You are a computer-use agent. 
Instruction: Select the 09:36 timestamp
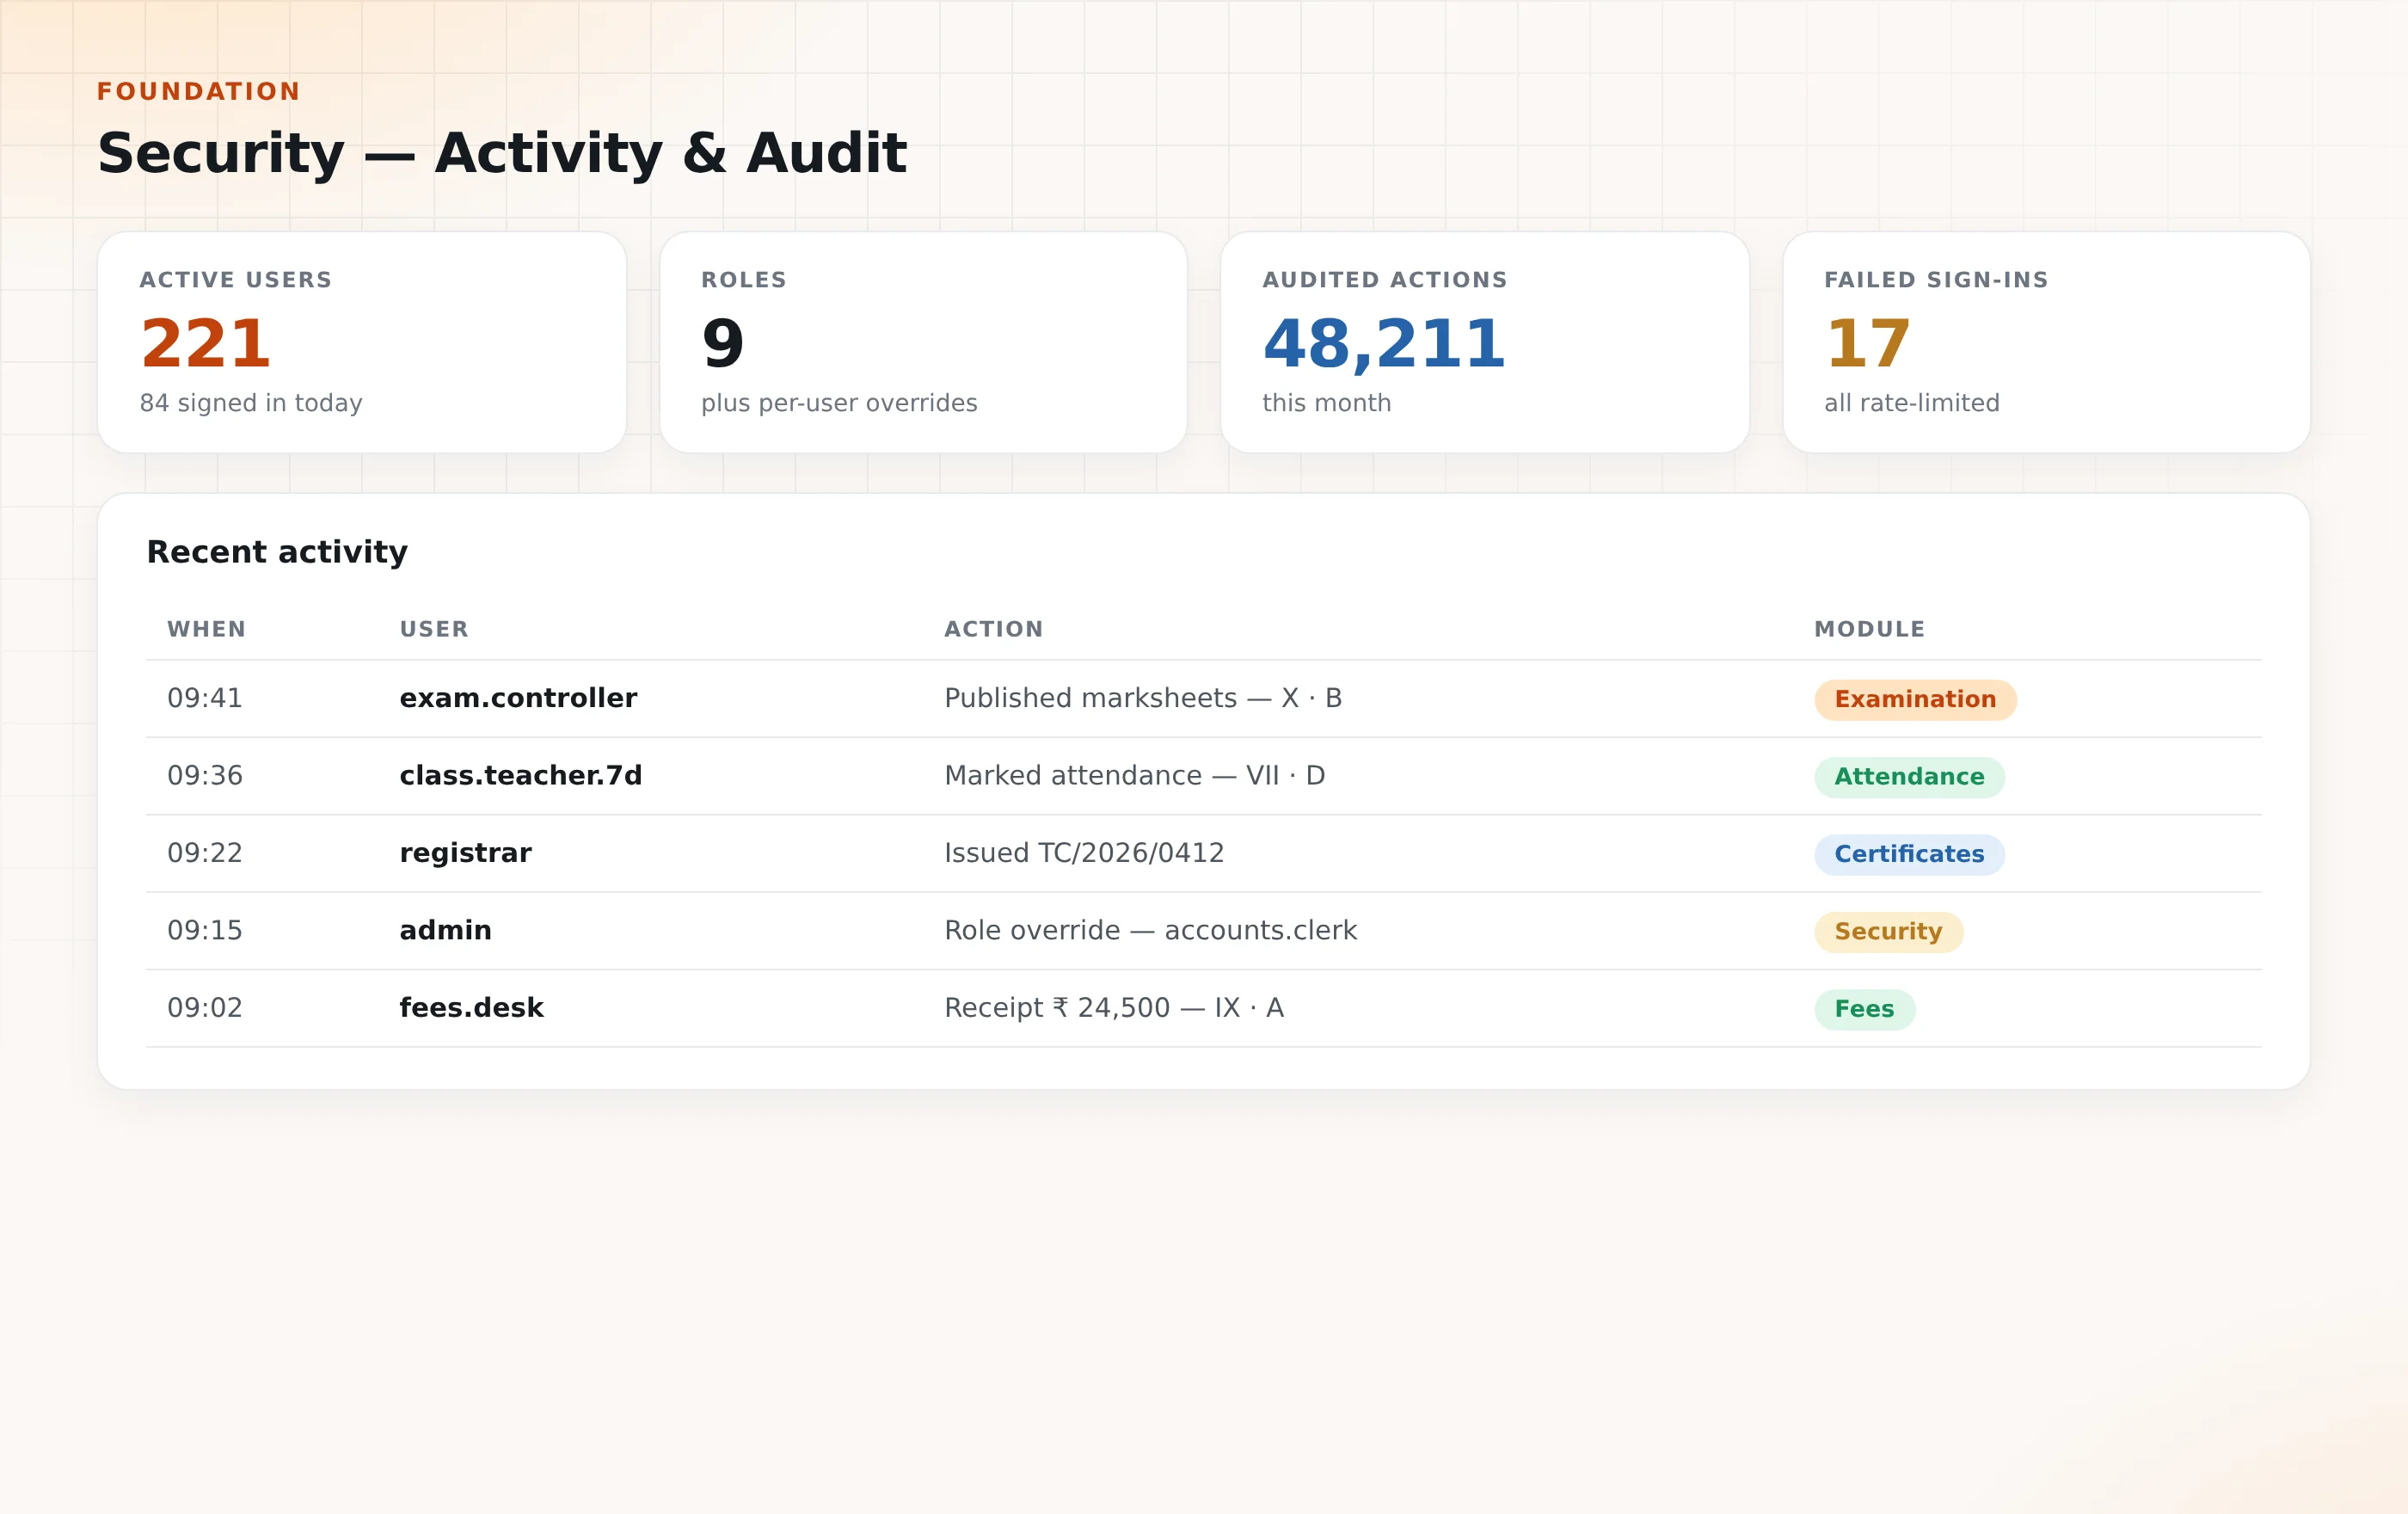tap(205, 775)
